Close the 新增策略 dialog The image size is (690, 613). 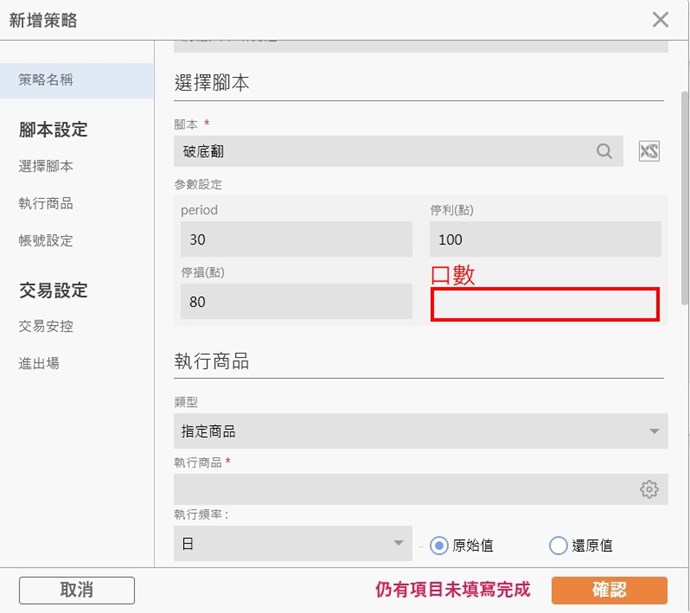click(x=660, y=19)
